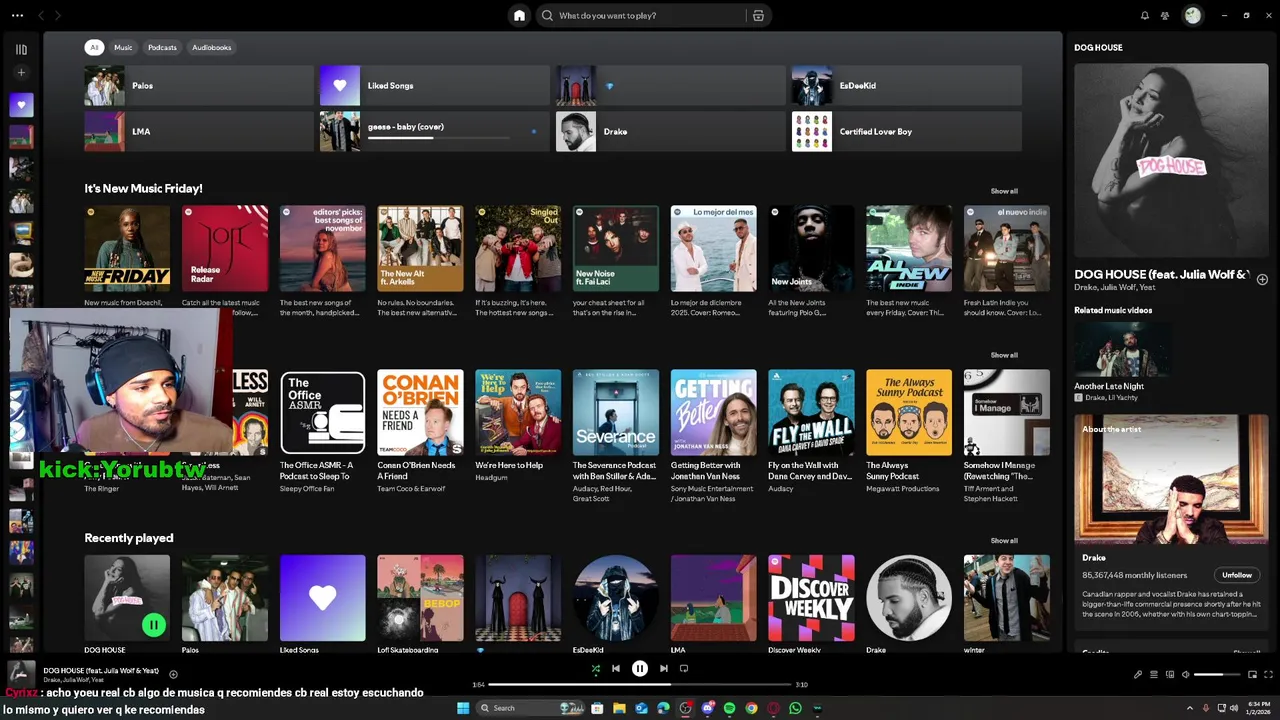Viewport: 1280px width, 720px height.
Task: Open the Windows Start menu
Action: (x=463, y=708)
